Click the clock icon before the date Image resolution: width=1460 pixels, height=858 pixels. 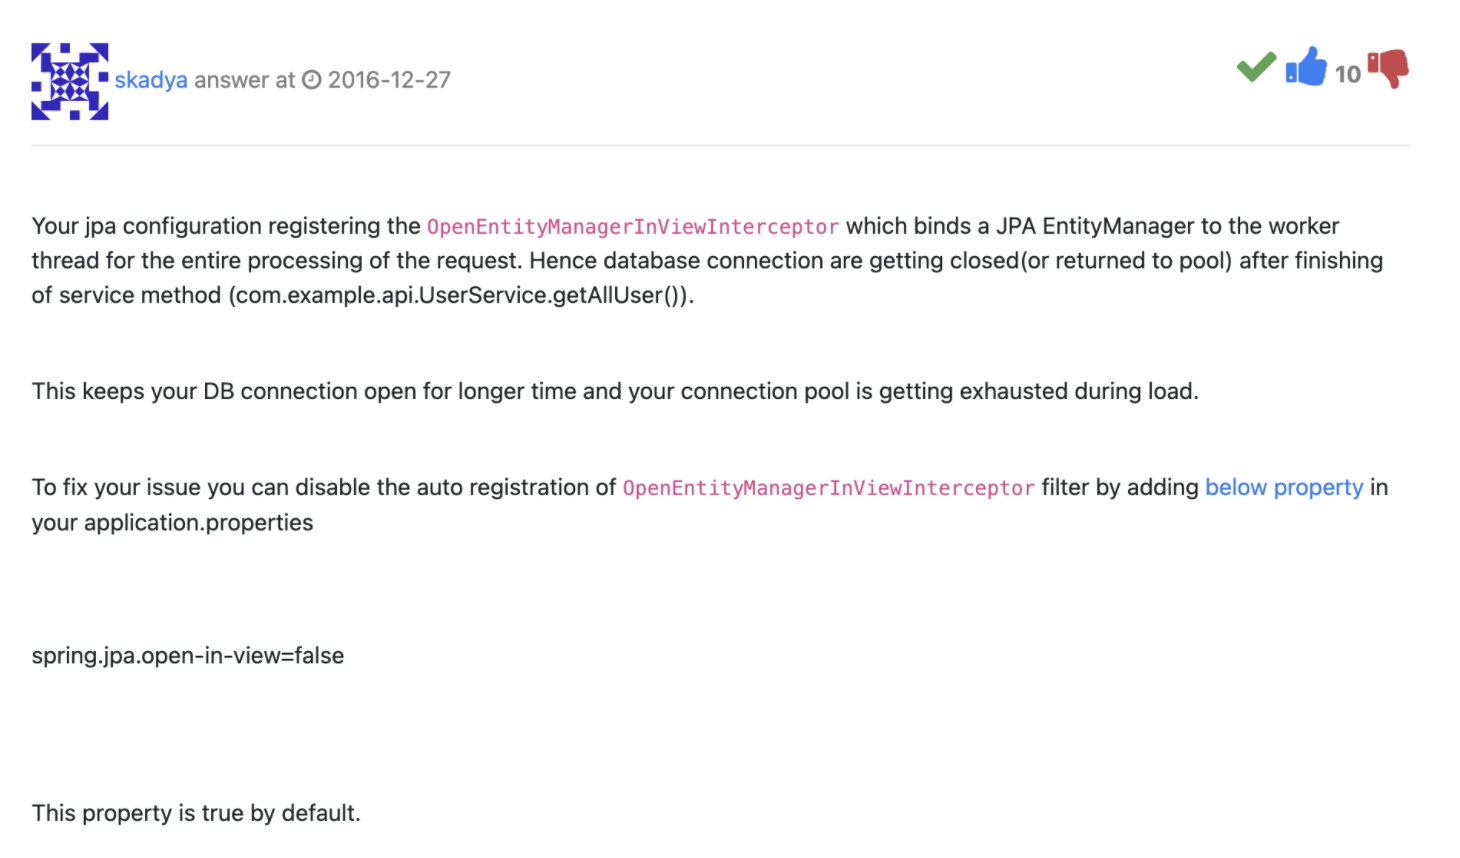point(312,80)
